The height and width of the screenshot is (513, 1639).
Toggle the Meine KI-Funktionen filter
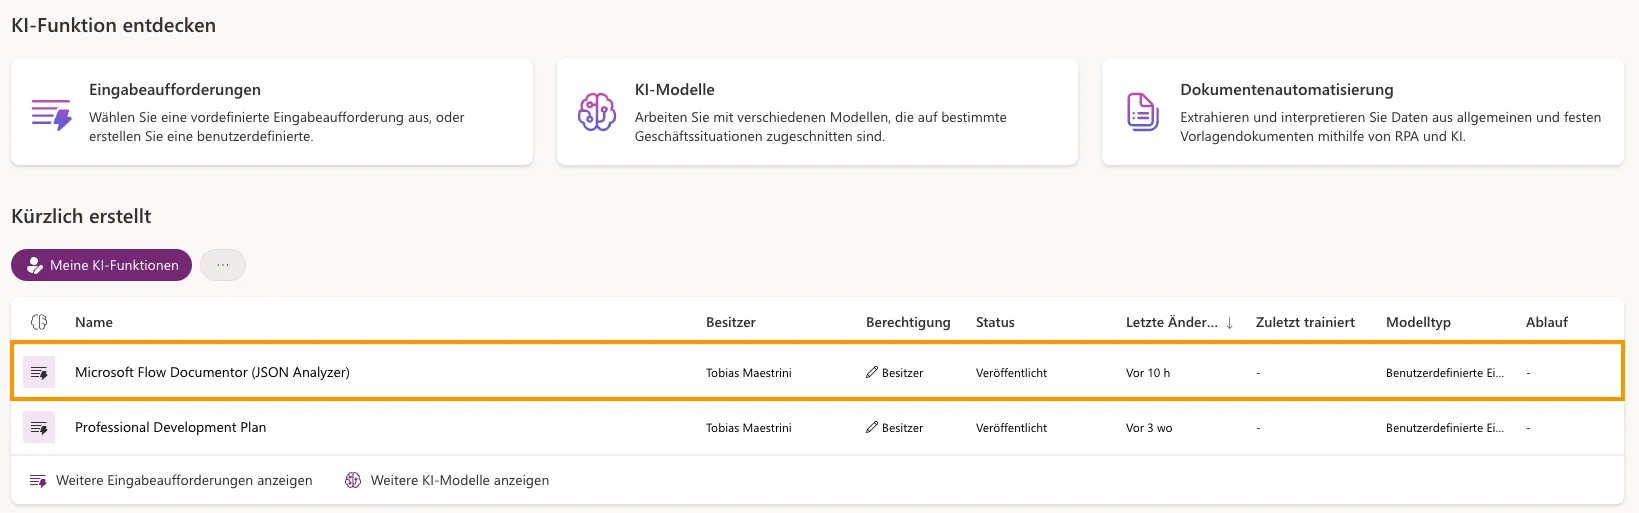click(101, 265)
